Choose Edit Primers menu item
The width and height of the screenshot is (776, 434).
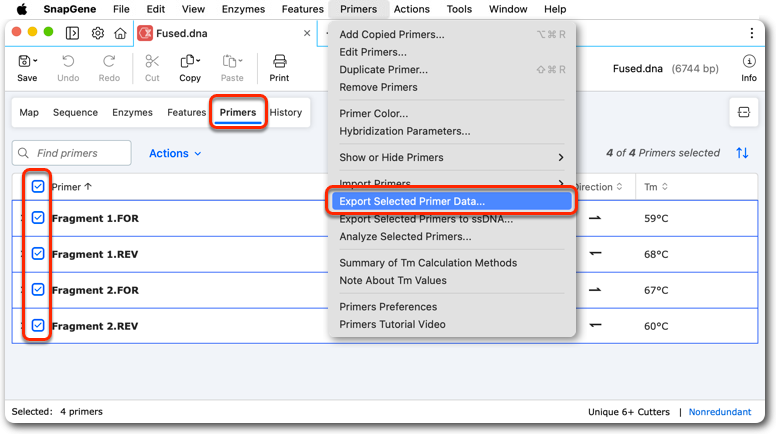tap(452, 52)
